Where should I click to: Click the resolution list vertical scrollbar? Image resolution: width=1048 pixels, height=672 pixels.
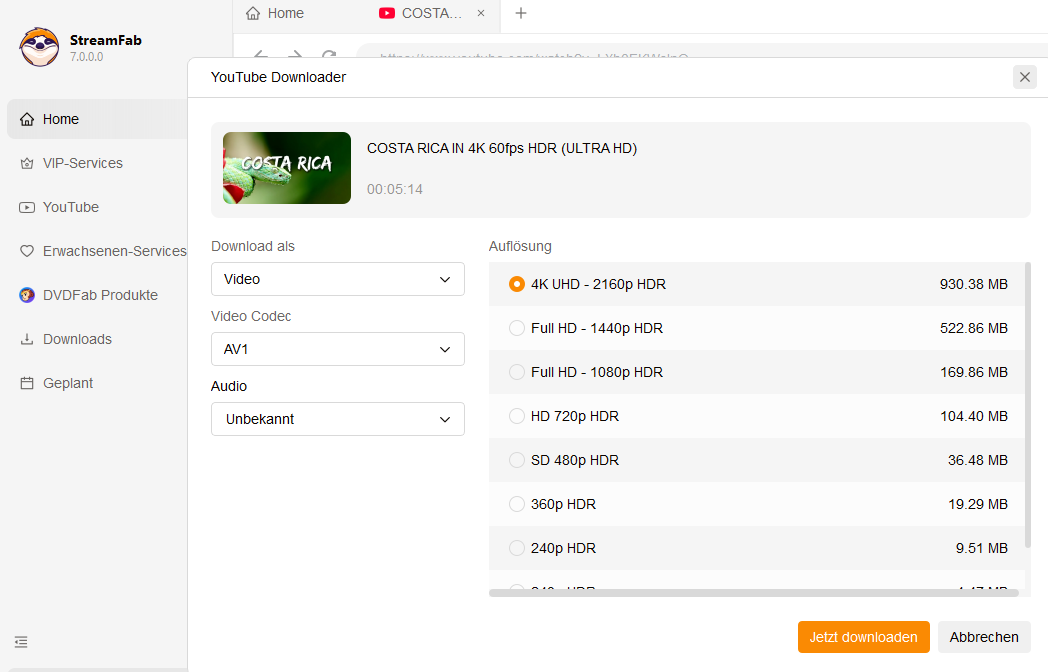tap(1027, 400)
